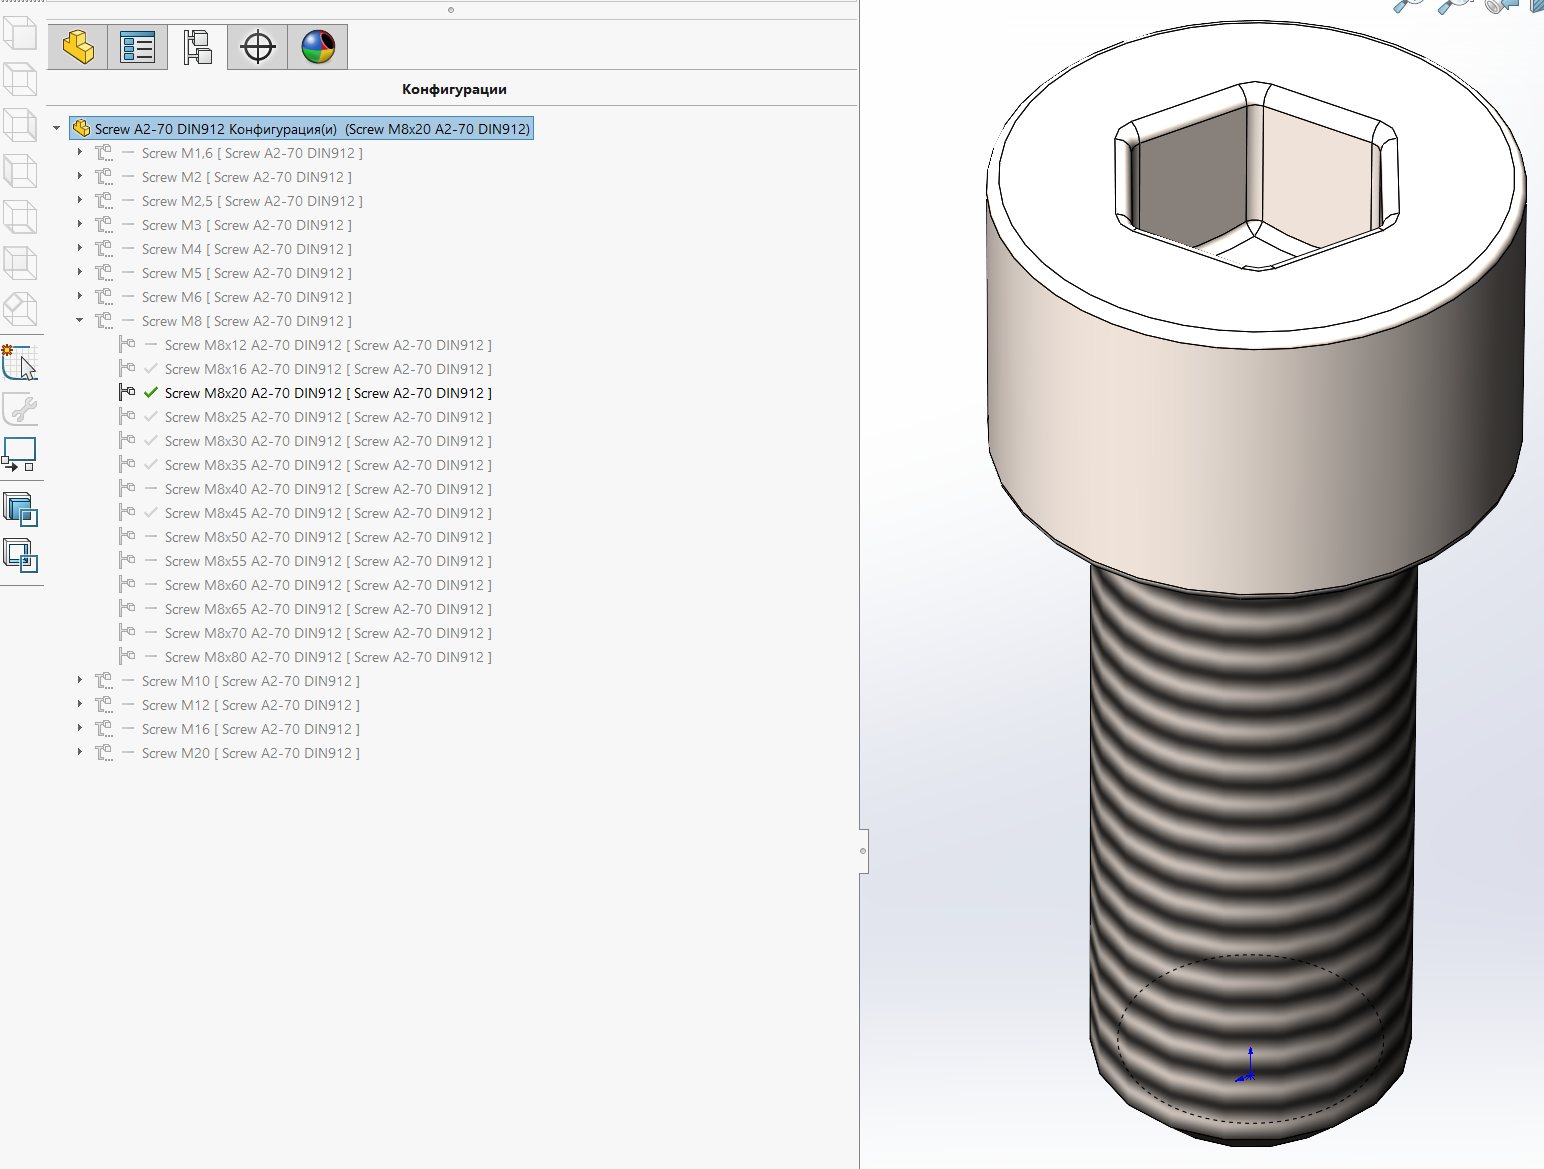Click the blue rectangle with arrow sidebar icon
1544x1169 pixels.
point(20,454)
